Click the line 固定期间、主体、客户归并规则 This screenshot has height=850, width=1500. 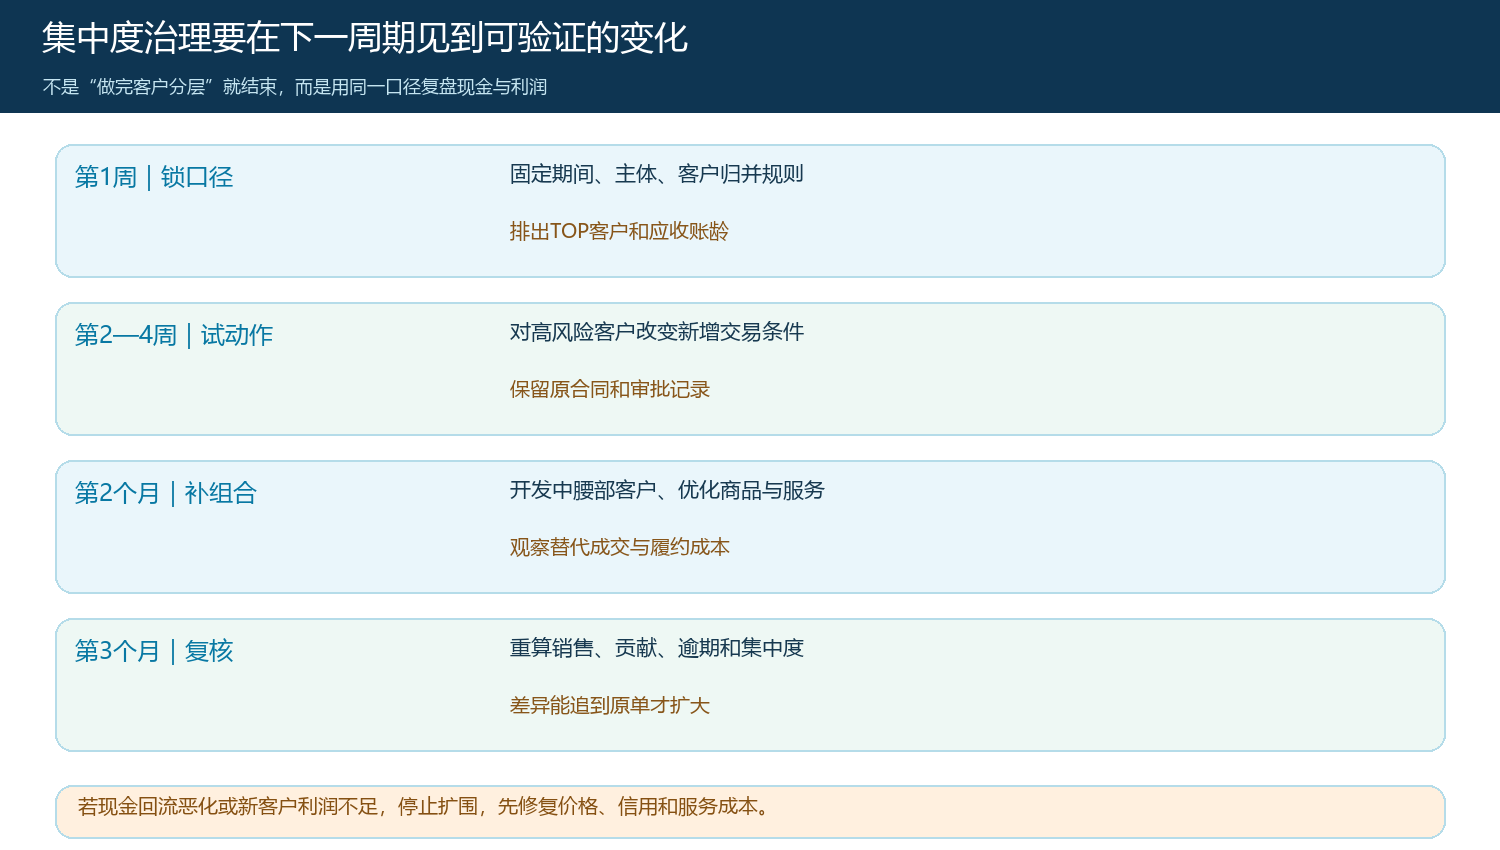657,174
